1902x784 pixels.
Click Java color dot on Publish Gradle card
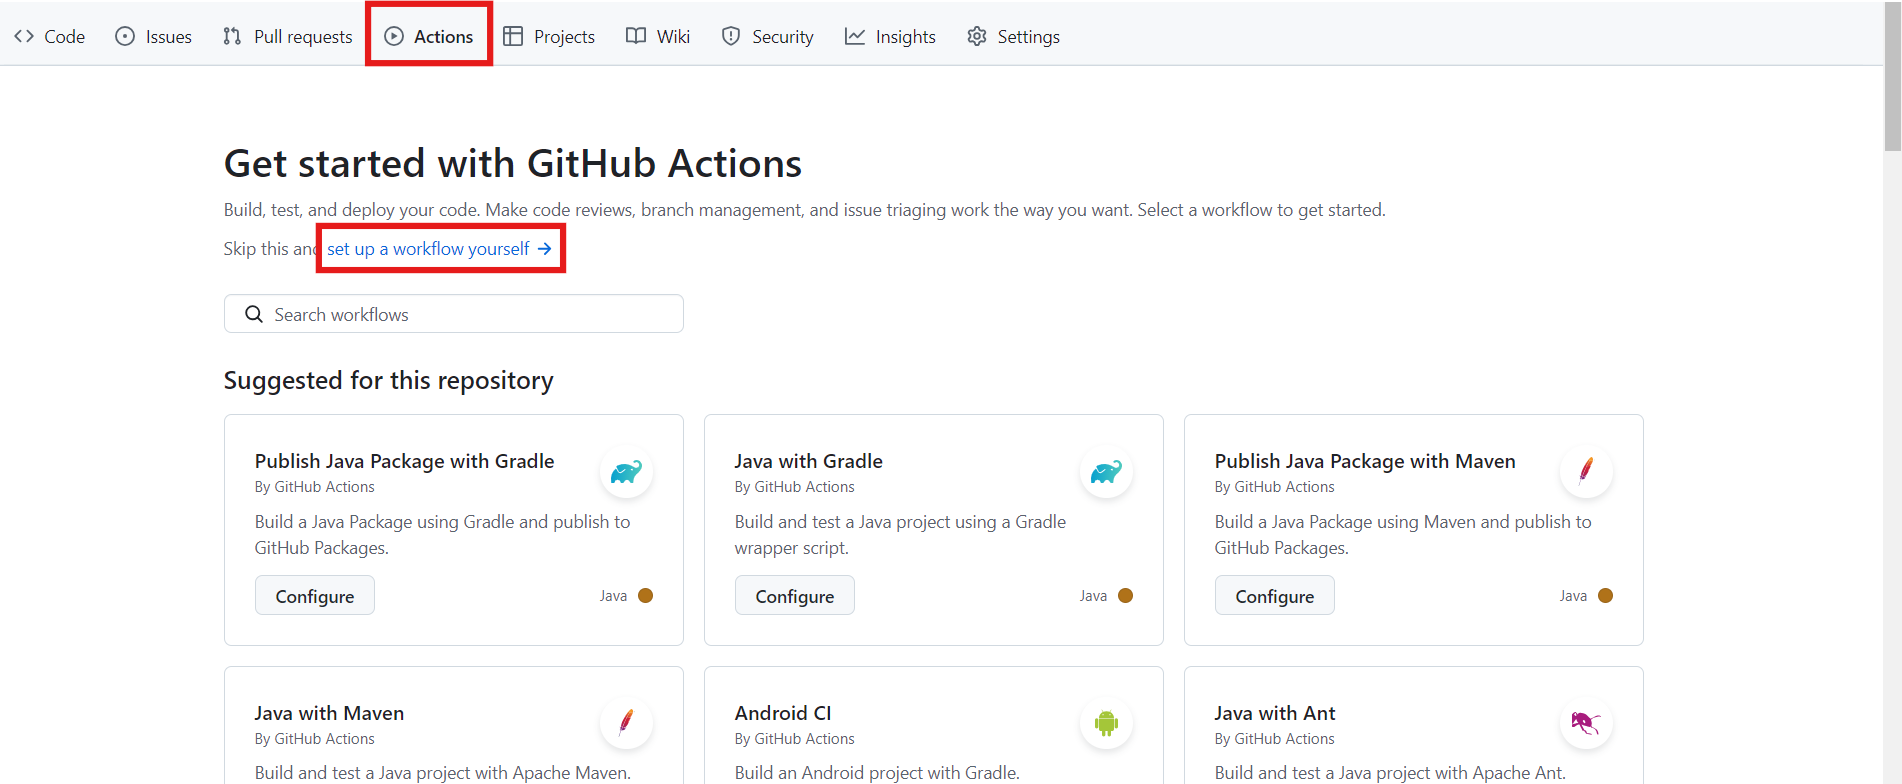click(645, 595)
